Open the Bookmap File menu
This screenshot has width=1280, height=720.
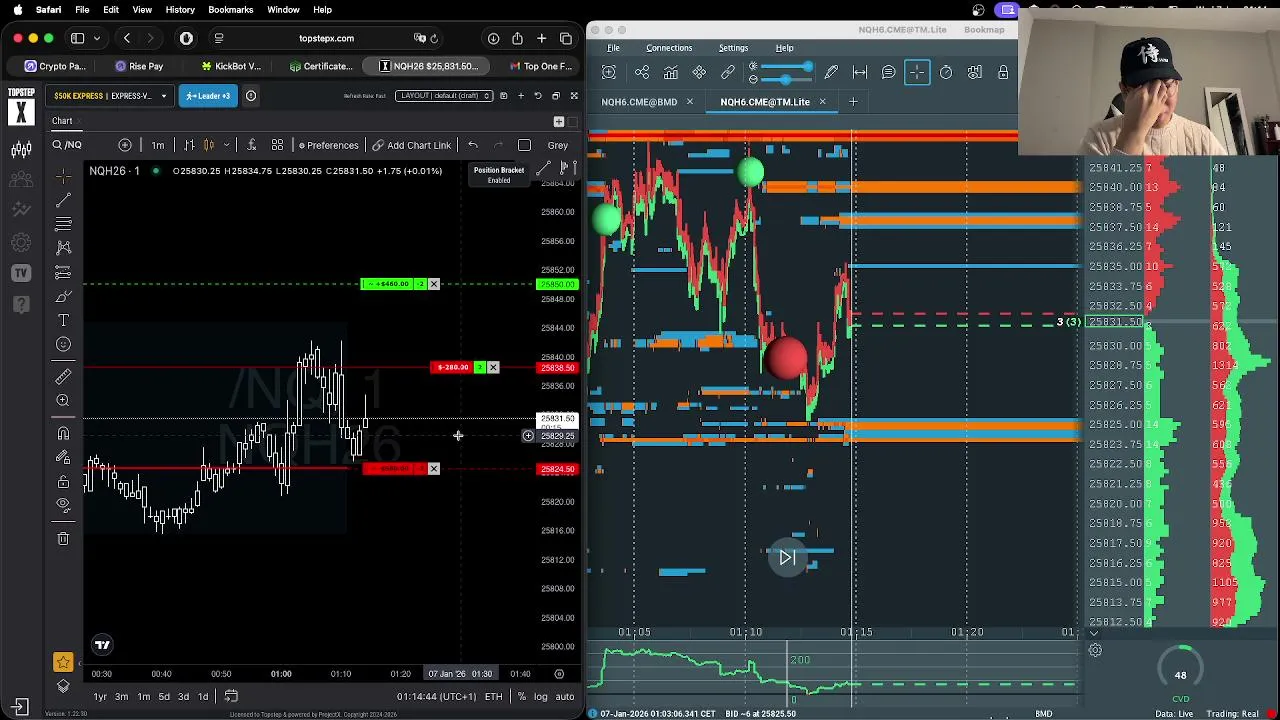point(613,48)
